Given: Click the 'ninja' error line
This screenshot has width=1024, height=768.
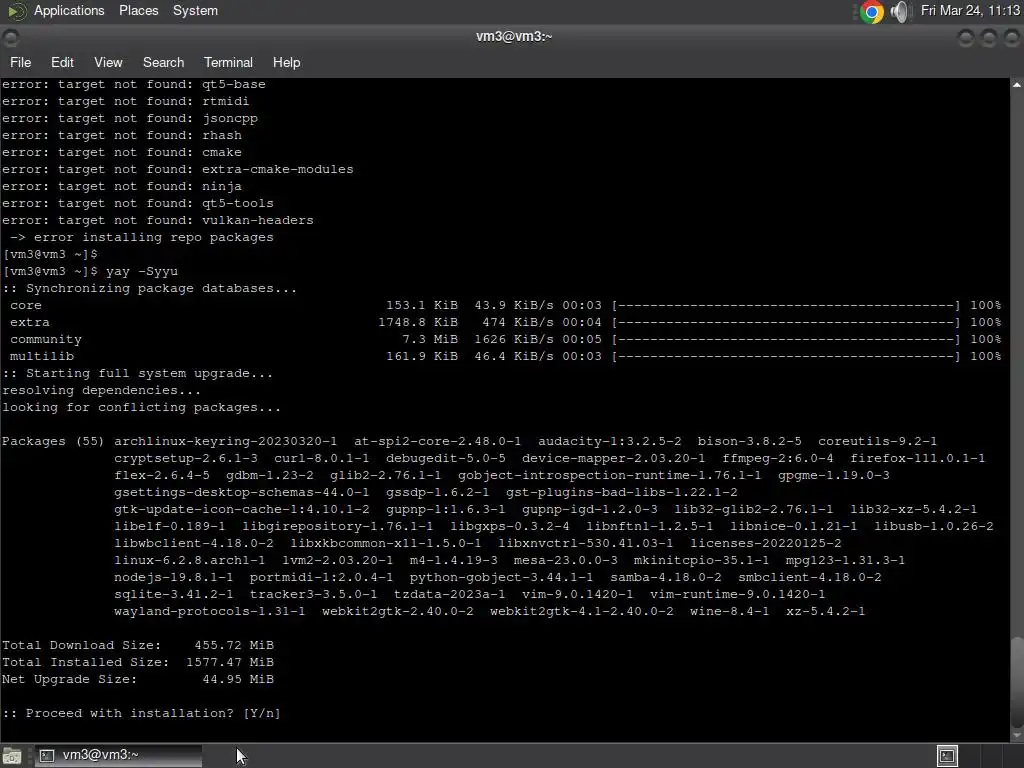Looking at the screenshot, I should click(x=121, y=186).
